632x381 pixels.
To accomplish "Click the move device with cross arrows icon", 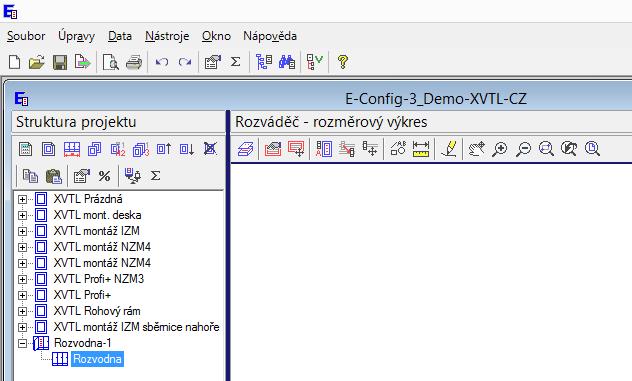I will 370,149.
